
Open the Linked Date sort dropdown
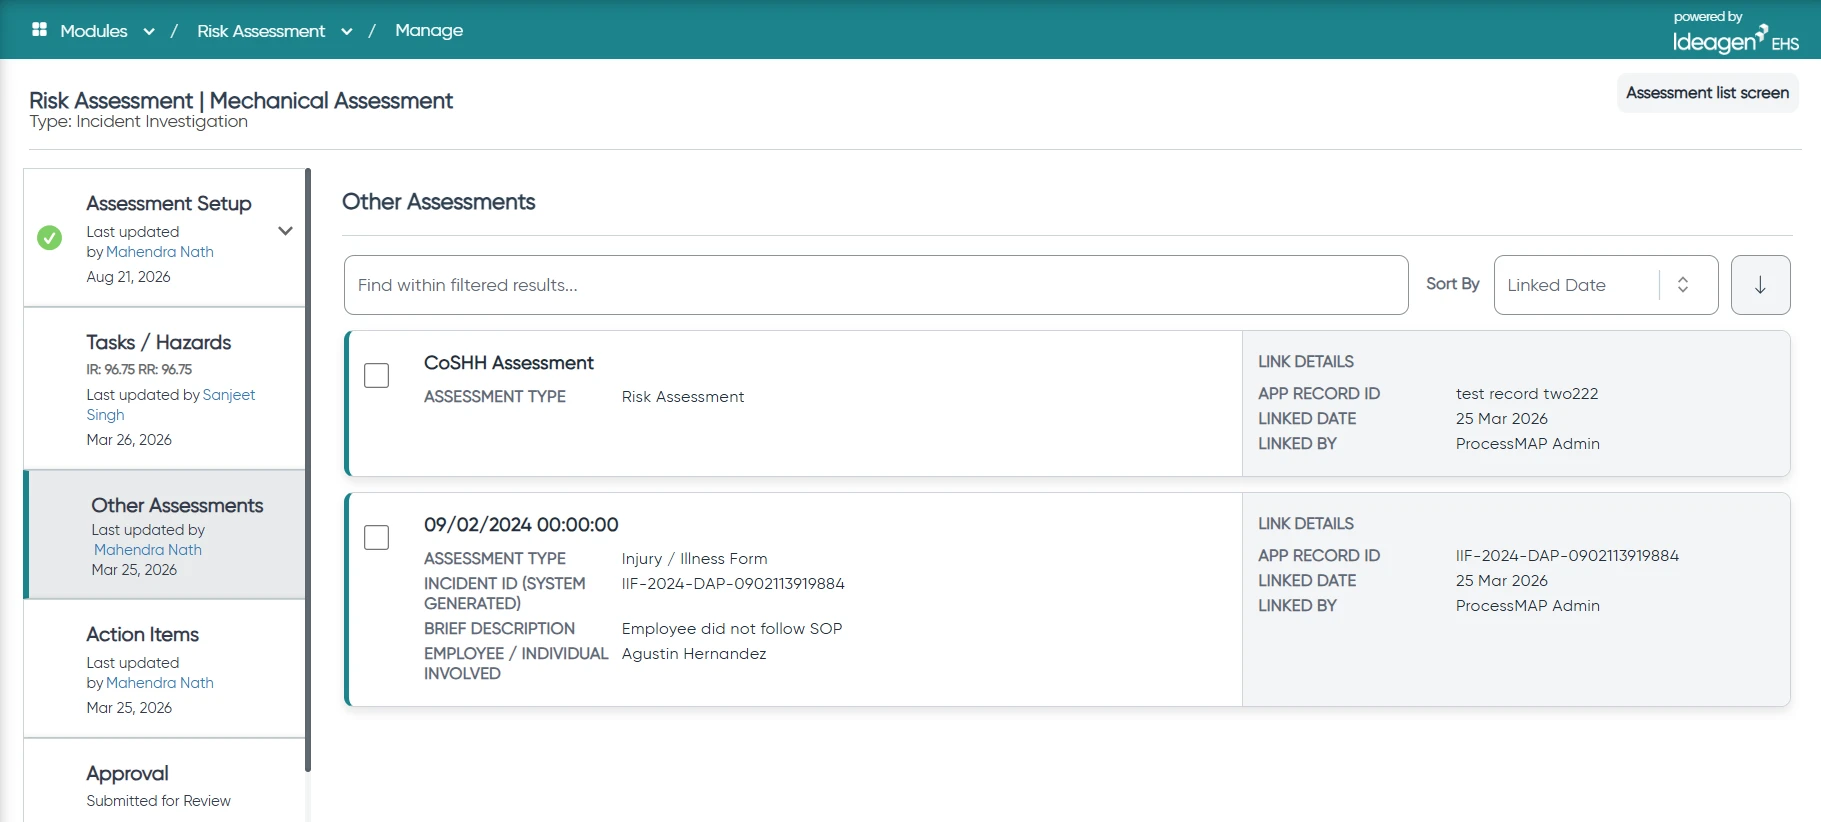[x=1605, y=285]
